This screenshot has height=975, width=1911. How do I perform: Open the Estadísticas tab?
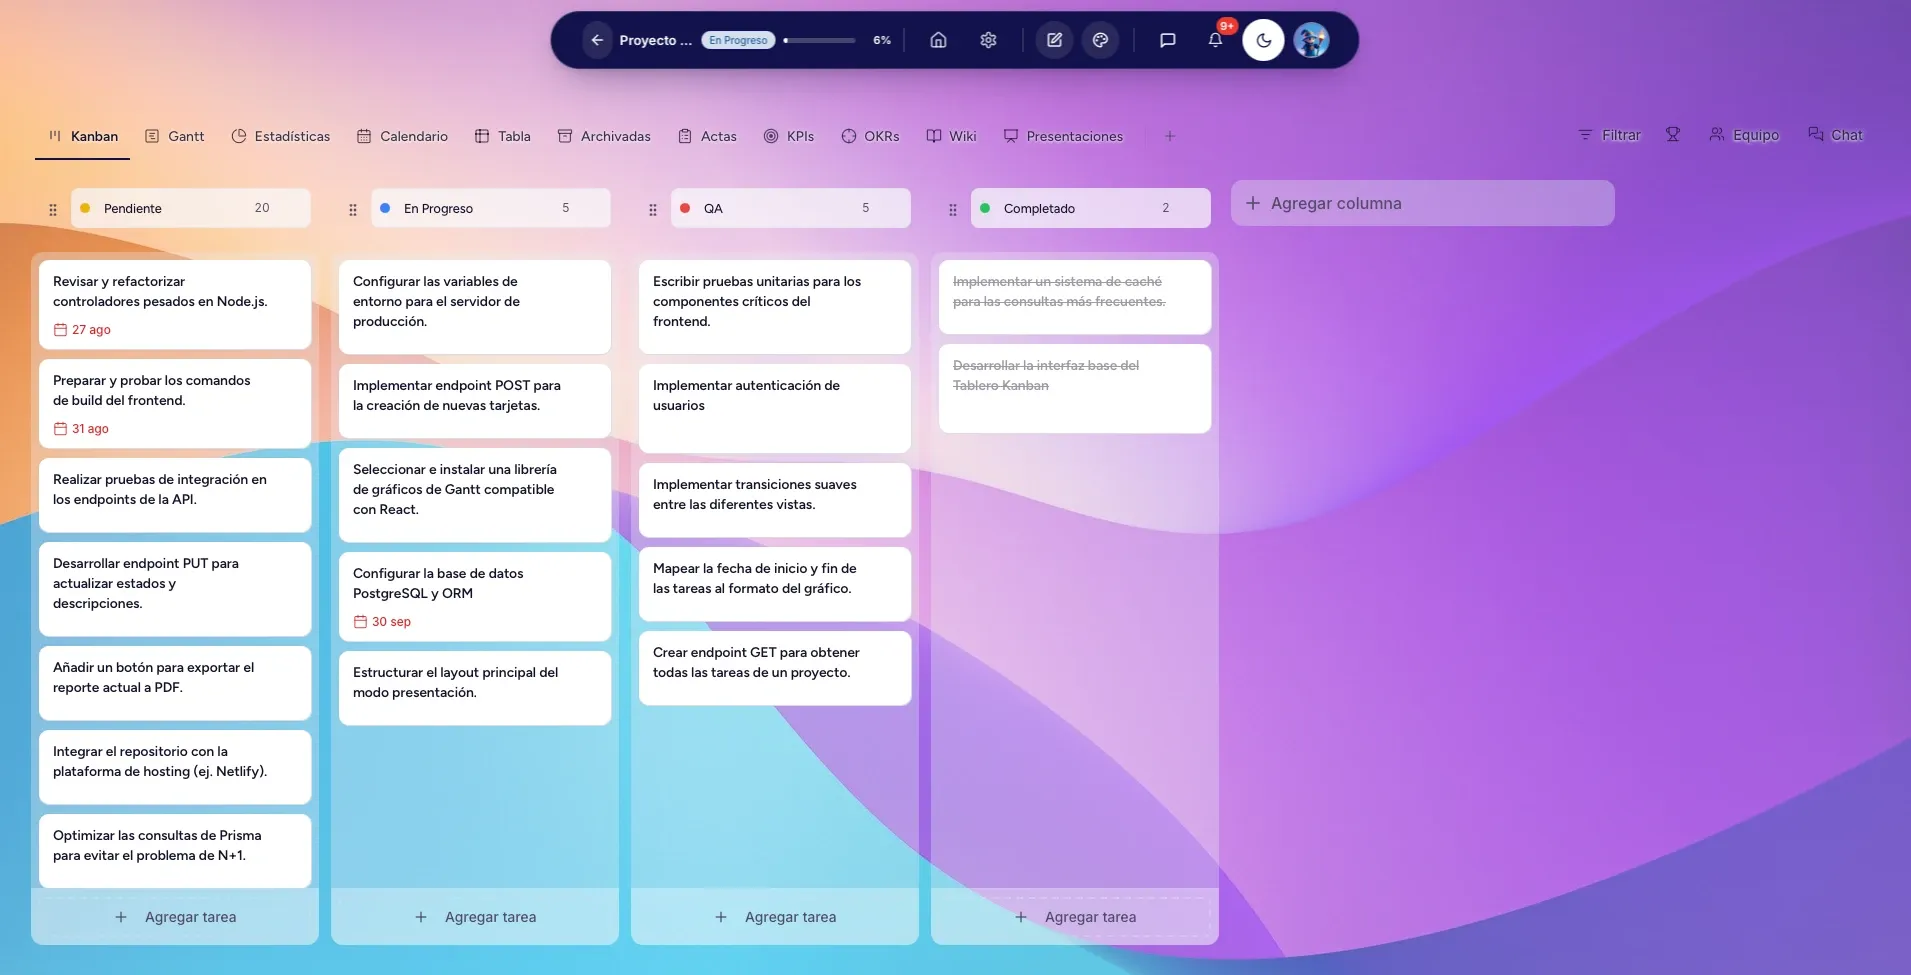coord(281,136)
